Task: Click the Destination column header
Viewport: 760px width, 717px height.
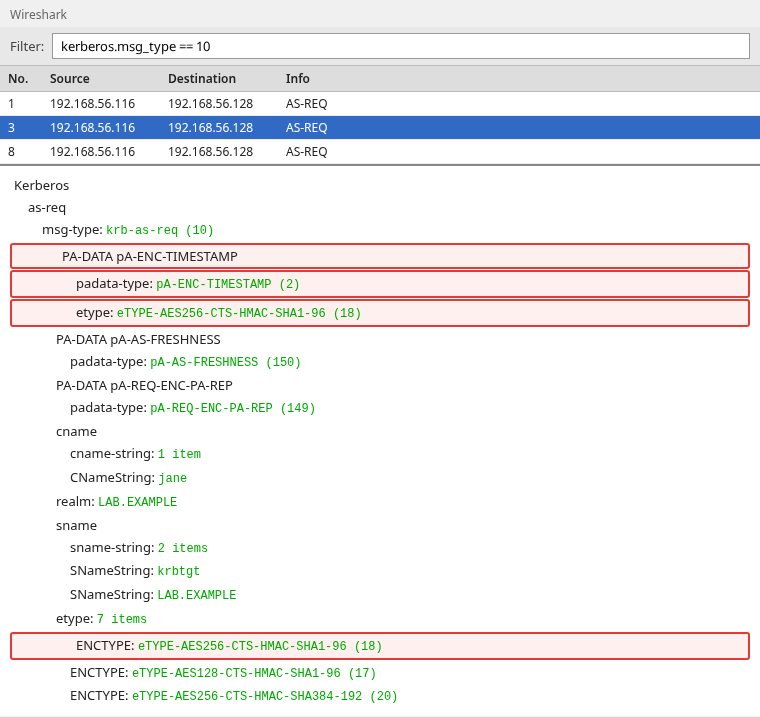Action: pyautogui.click(x=202, y=79)
